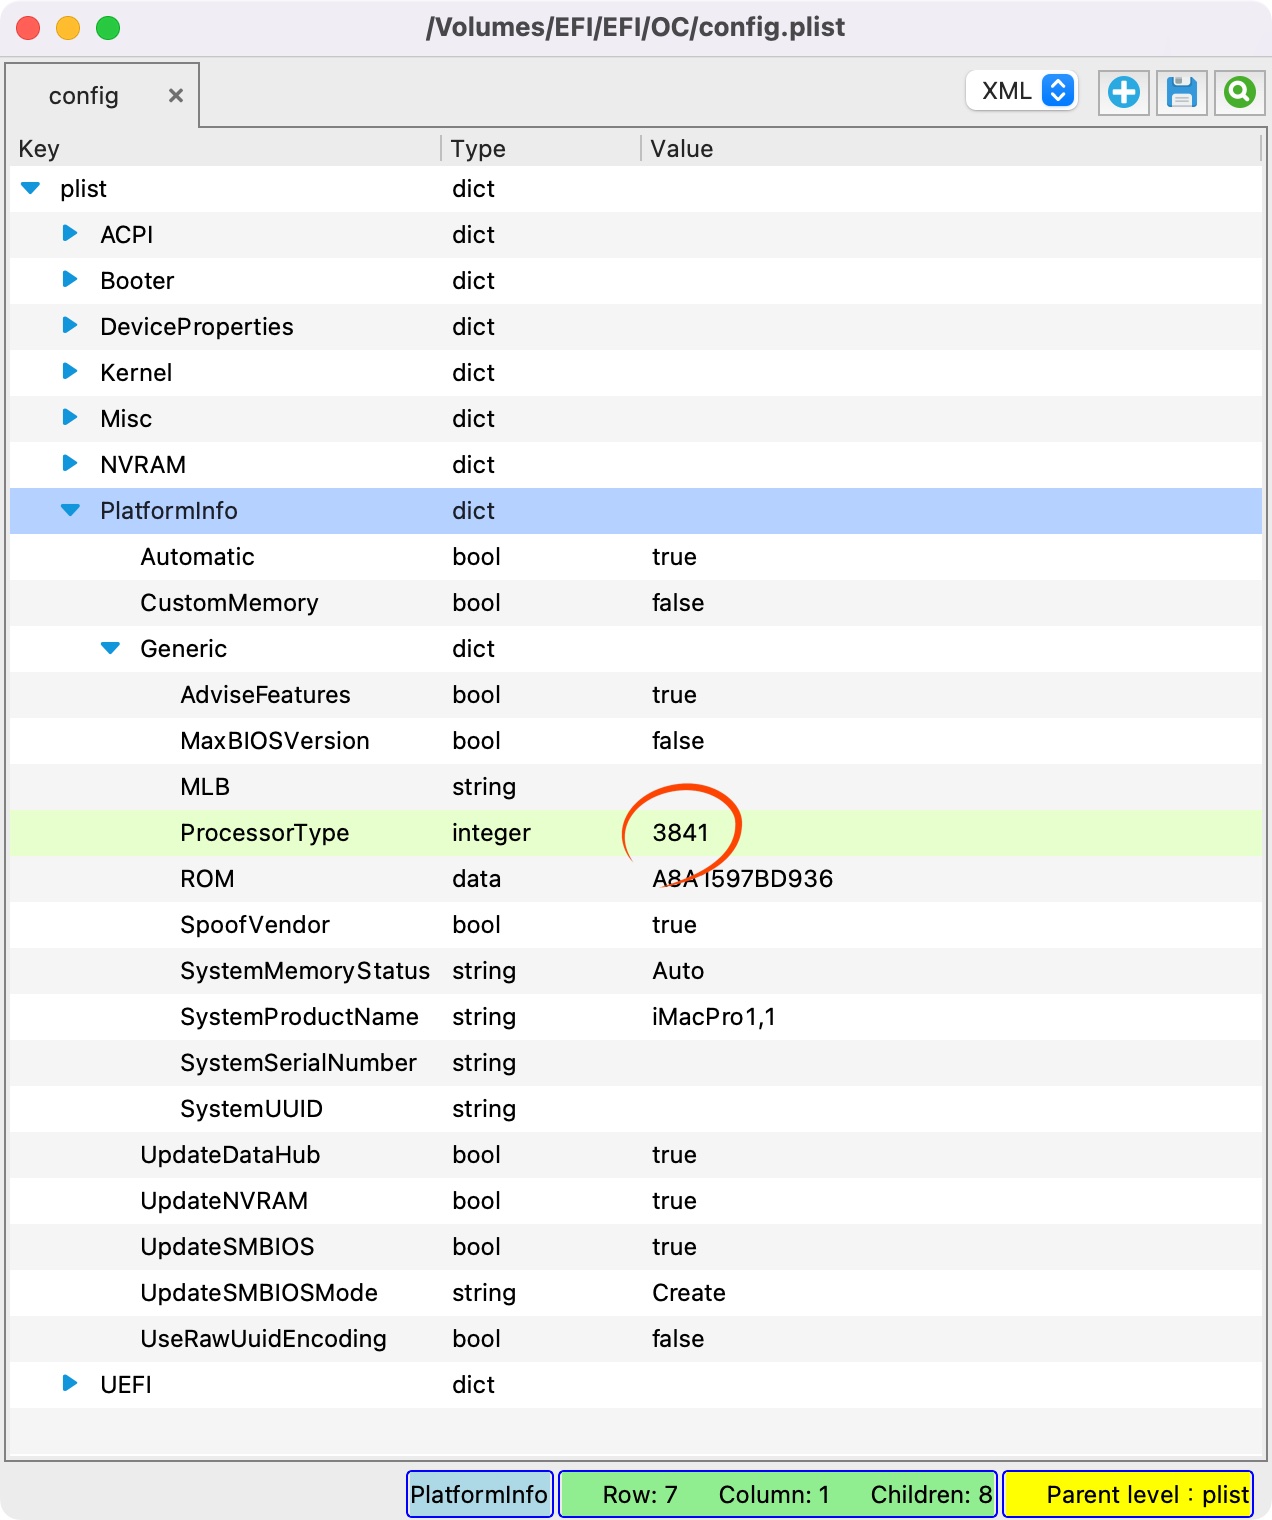
Task: Click the UpdateSMBIOSMode value Create
Action: pyautogui.click(x=689, y=1293)
